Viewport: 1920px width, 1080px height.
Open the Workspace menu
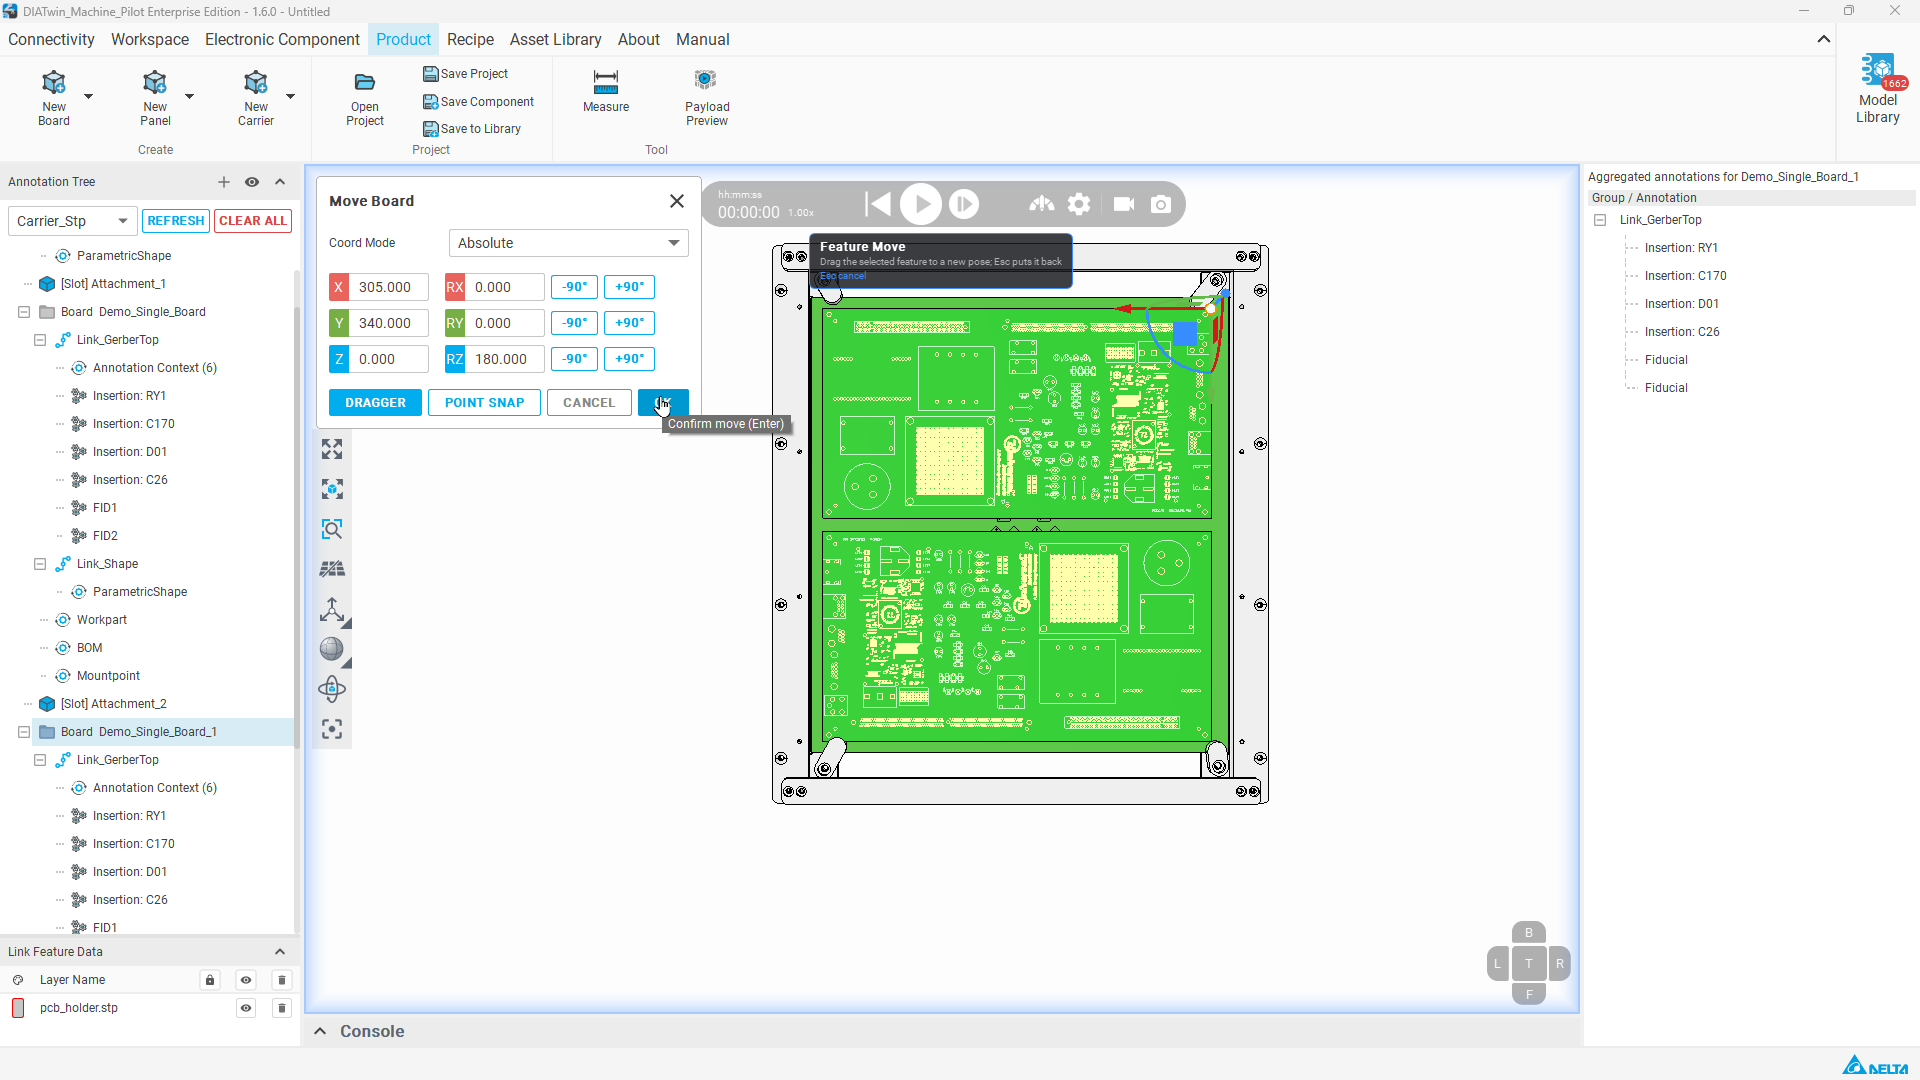[x=150, y=39]
